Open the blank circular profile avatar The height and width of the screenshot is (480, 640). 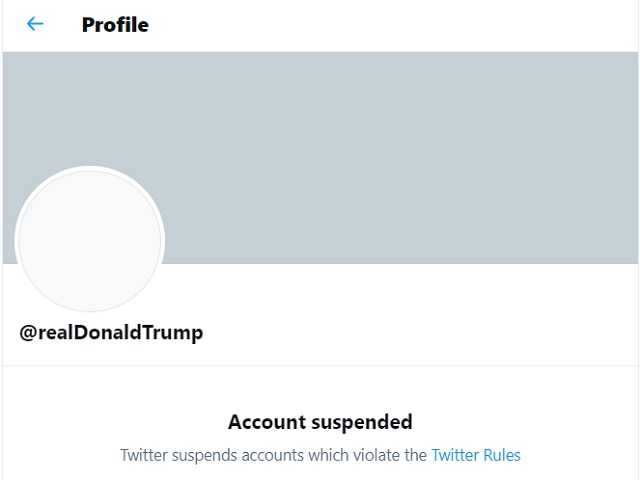(x=90, y=240)
